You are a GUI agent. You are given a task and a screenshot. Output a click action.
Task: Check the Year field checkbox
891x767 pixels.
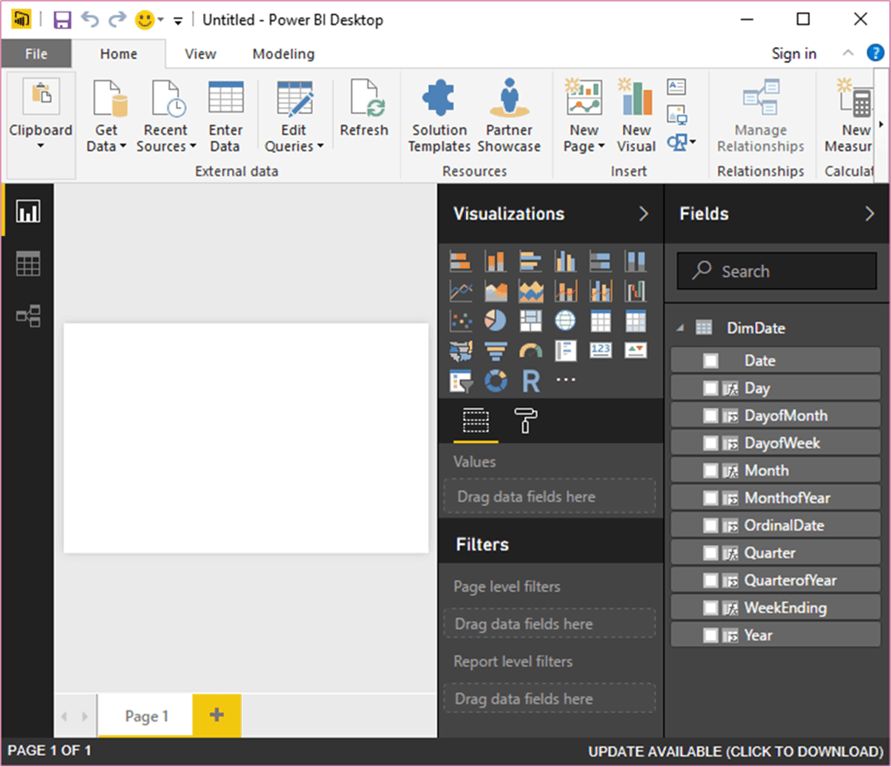(711, 635)
